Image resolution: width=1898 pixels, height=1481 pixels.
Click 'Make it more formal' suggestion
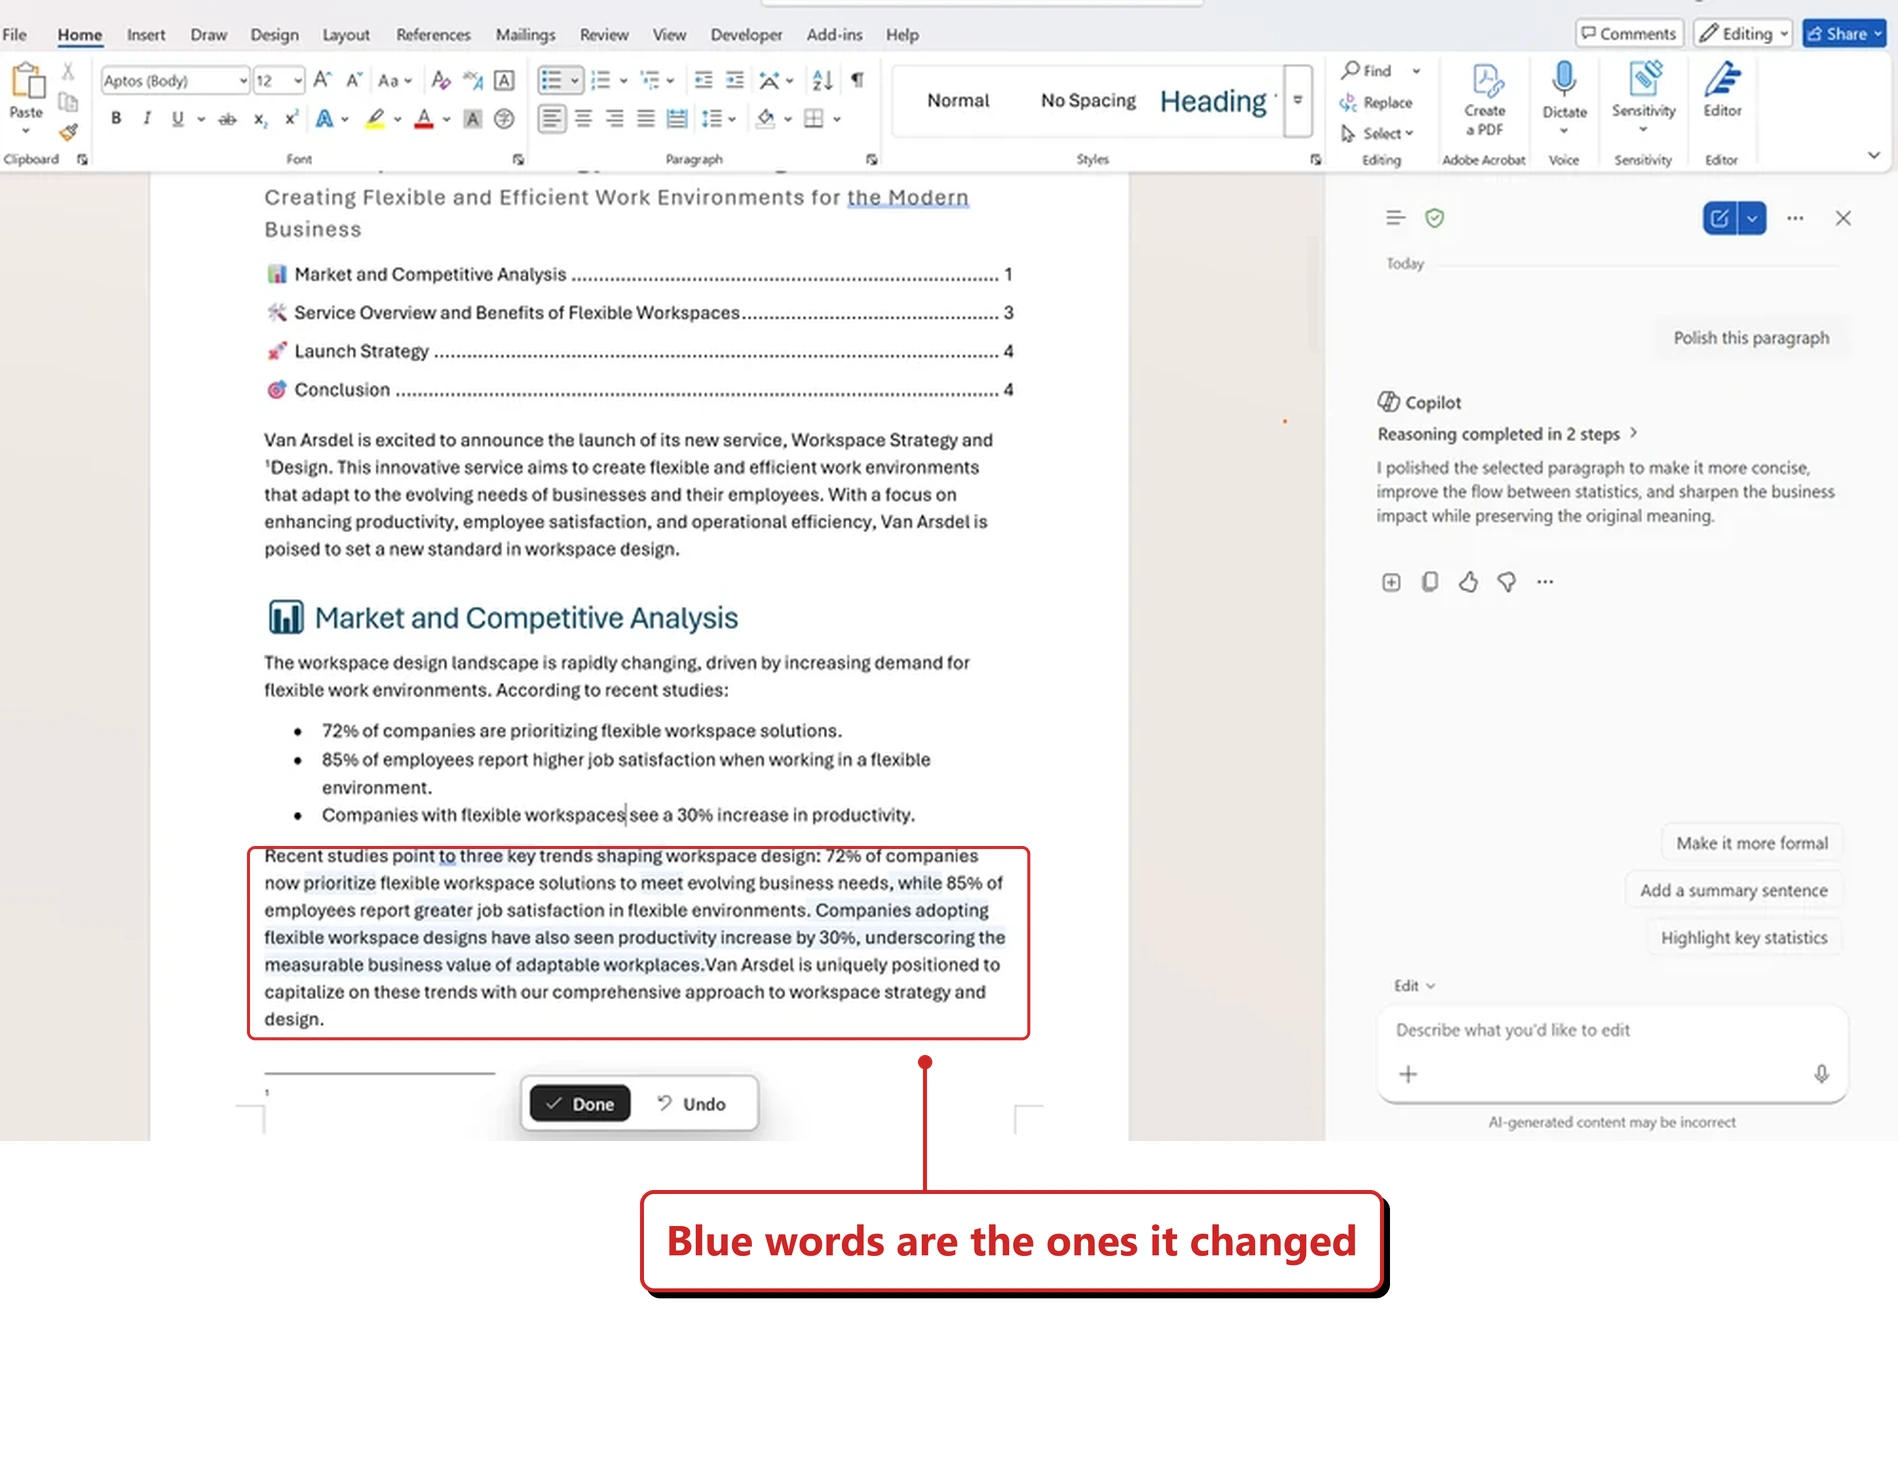click(1752, 843)
